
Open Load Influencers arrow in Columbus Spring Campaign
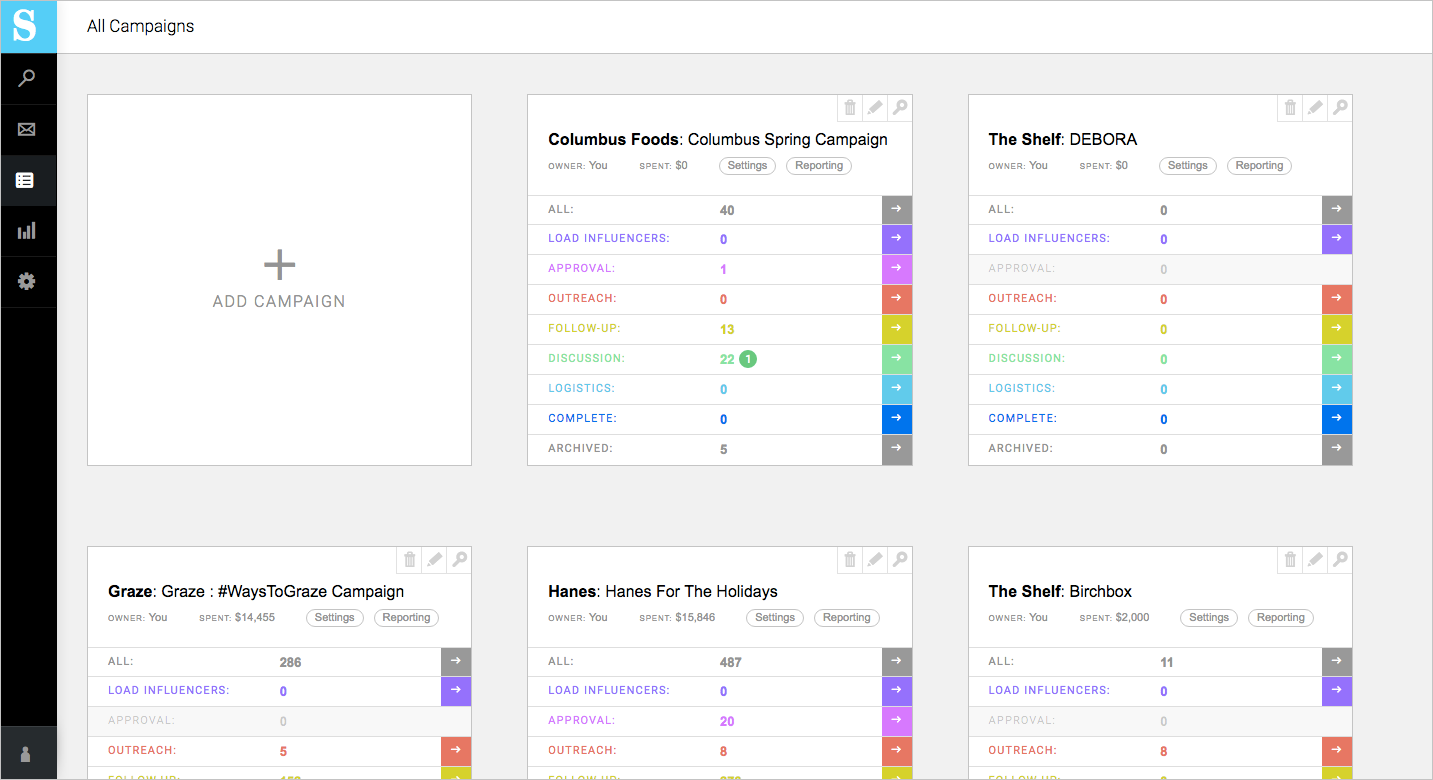897,239
